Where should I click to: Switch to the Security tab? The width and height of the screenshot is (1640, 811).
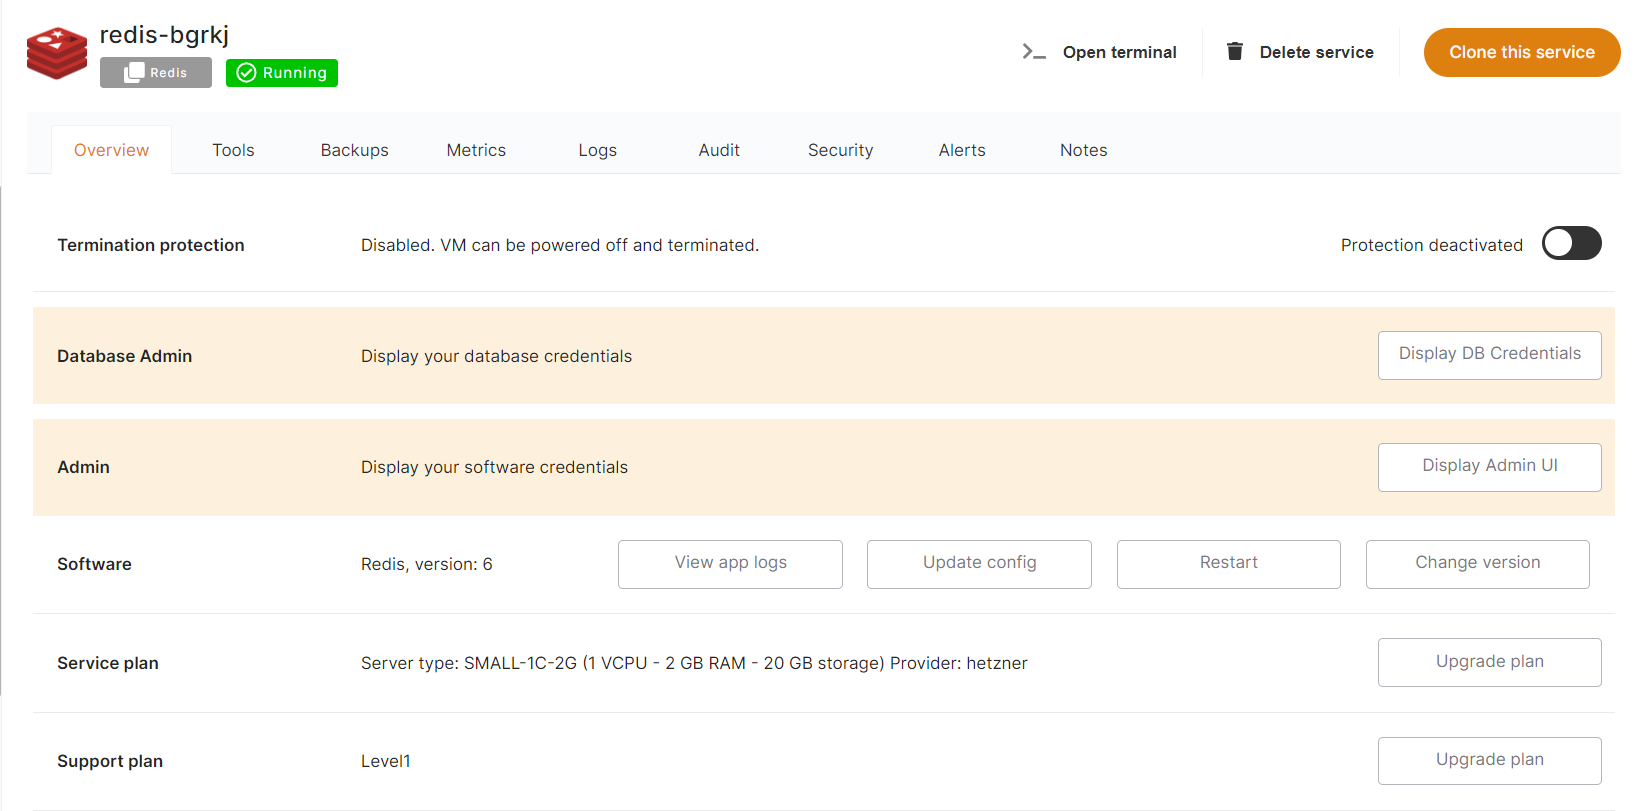click(840, 150)
